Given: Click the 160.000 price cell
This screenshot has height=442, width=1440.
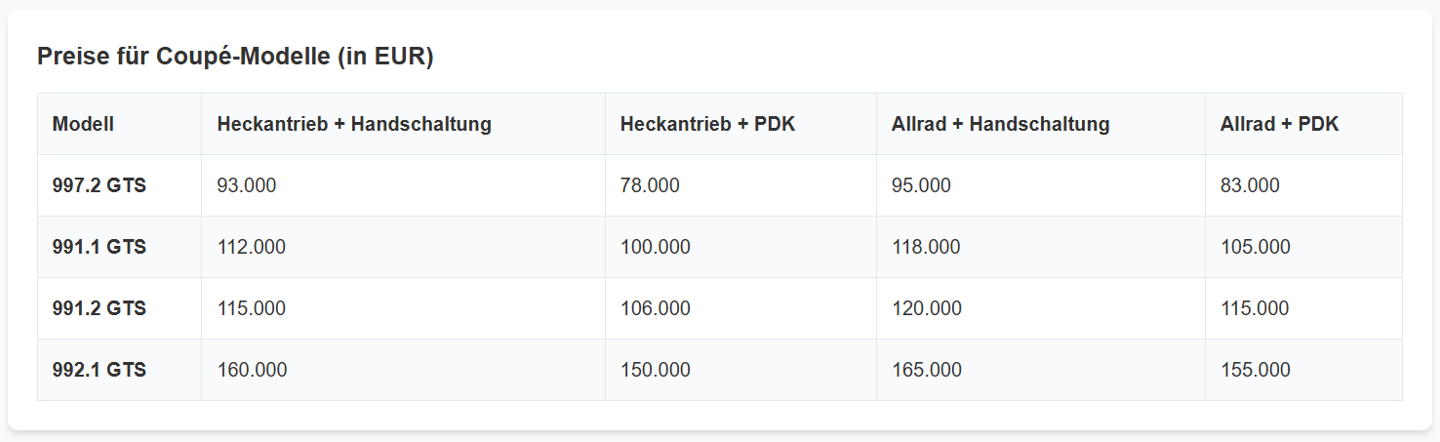Looking at the screenshot, I should (403, 370).
